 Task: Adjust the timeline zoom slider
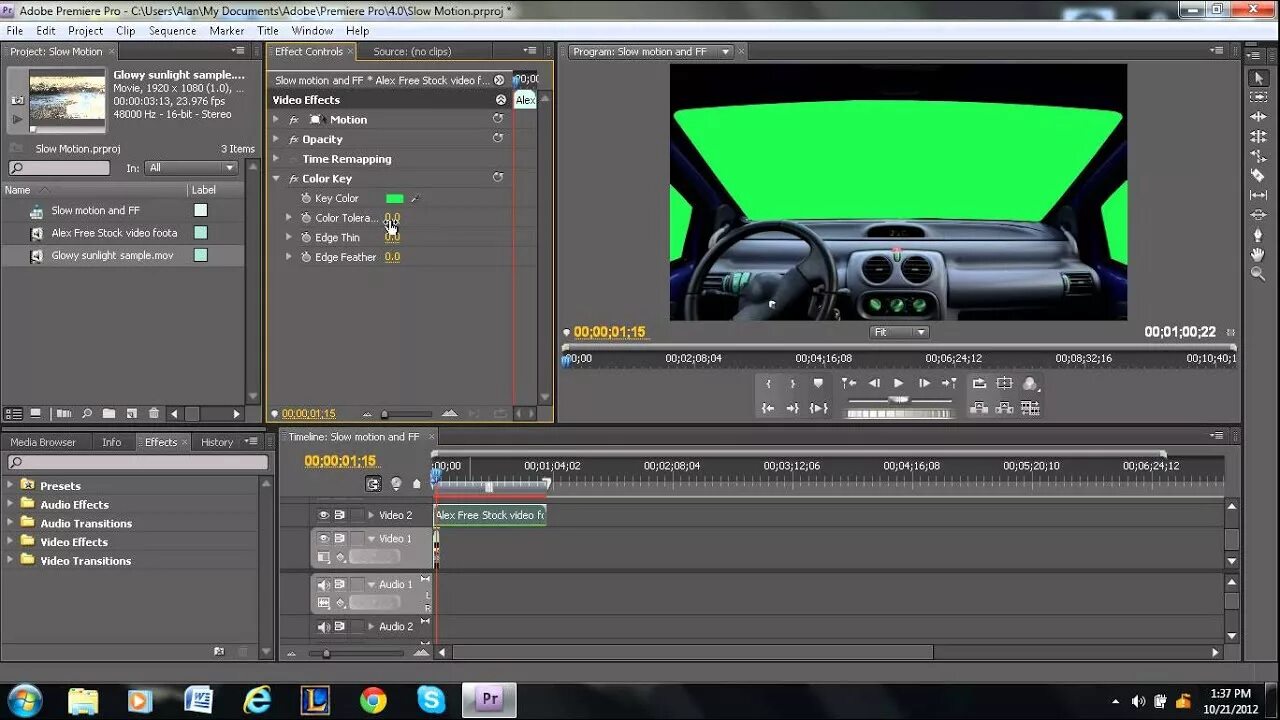point(326,653)
